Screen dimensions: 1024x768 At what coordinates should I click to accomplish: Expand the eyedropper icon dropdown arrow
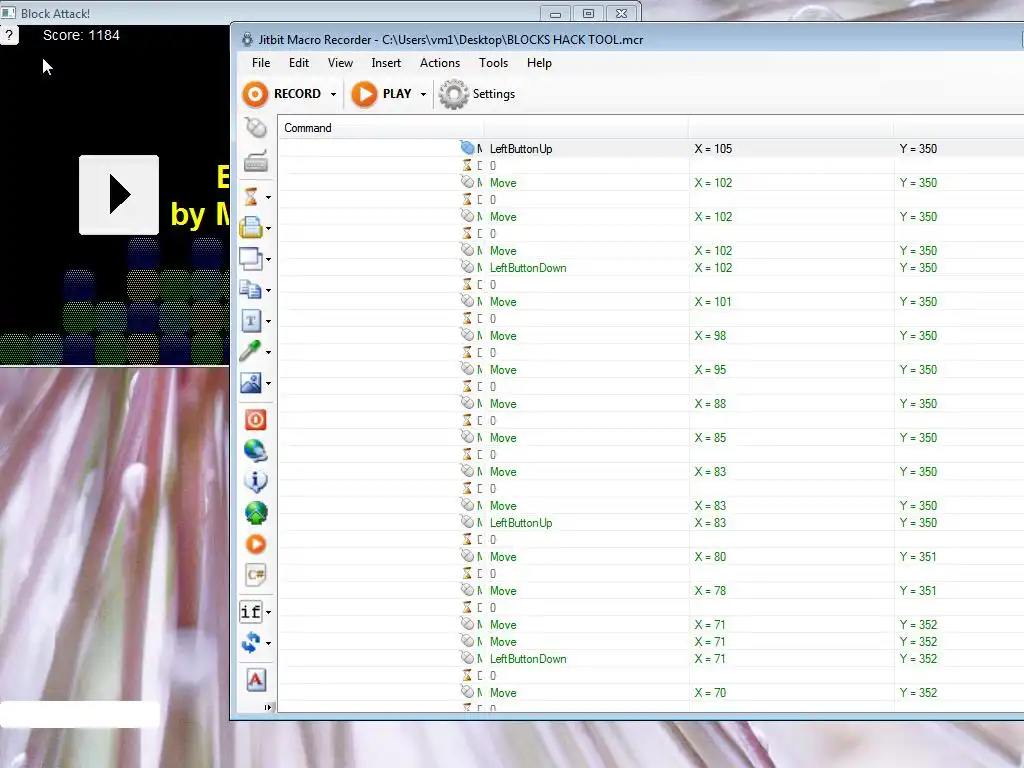pos(268,353)
